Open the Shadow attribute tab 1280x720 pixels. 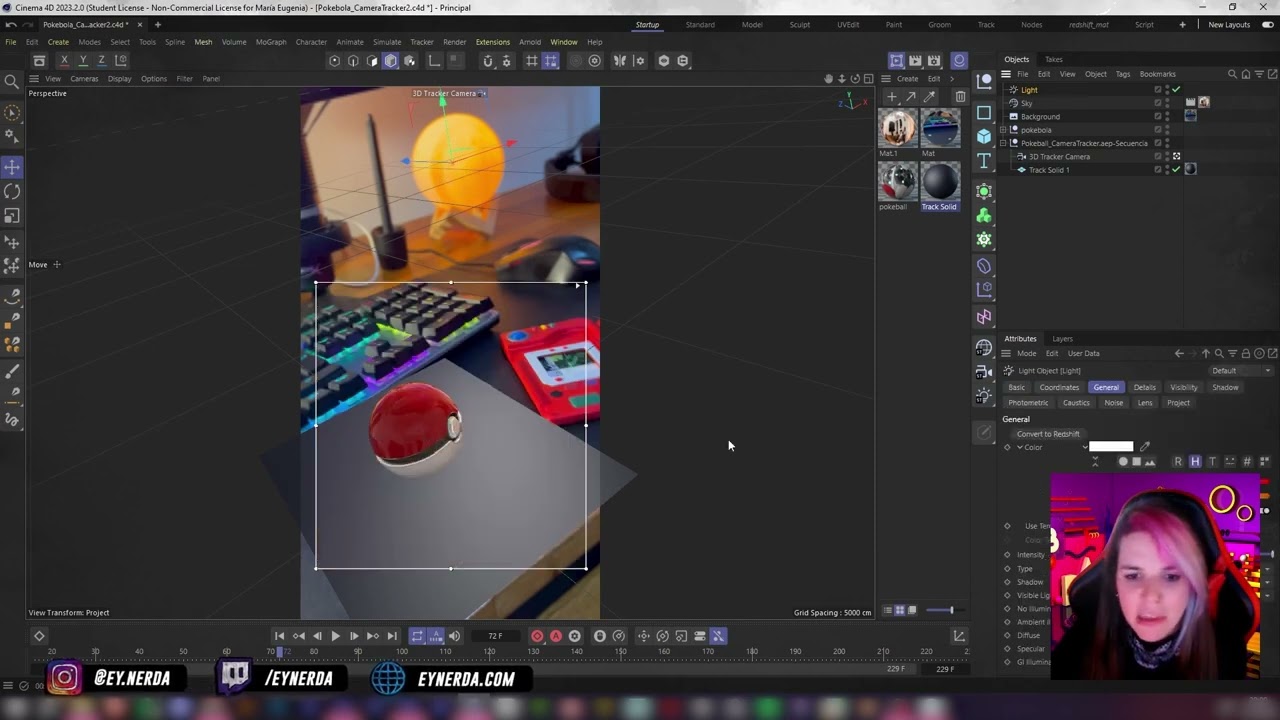1225,387
